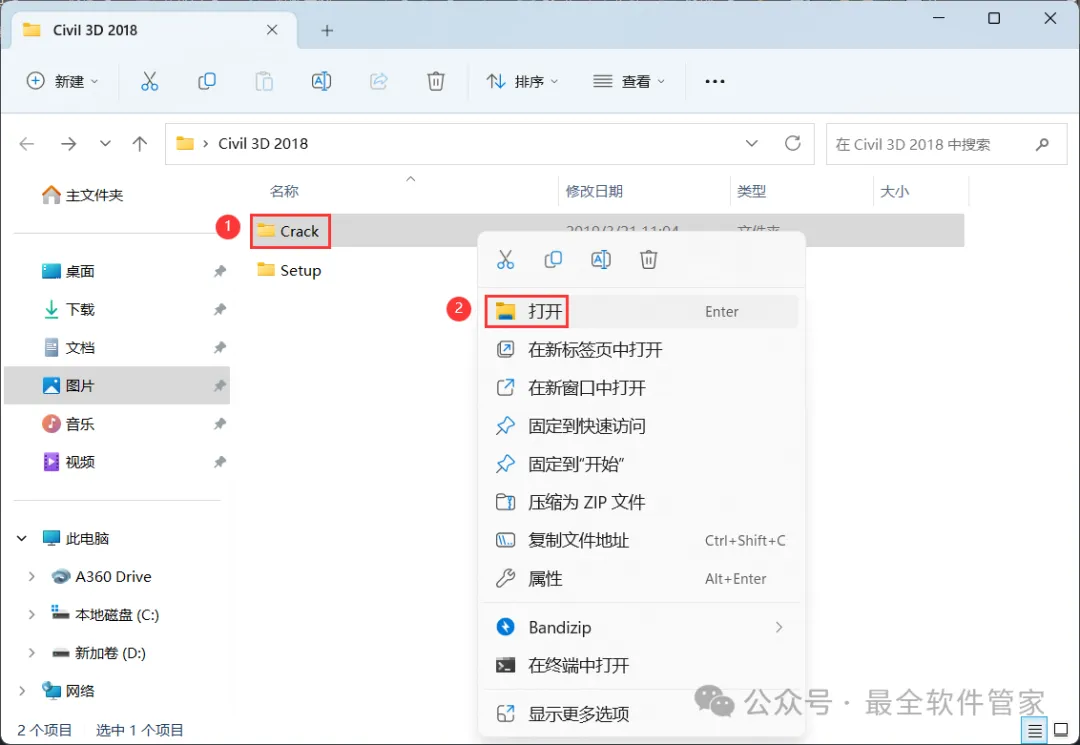Choose 在新窗口中打开
The width and height of the screenshot is (1080, 745).
(641, 388)
